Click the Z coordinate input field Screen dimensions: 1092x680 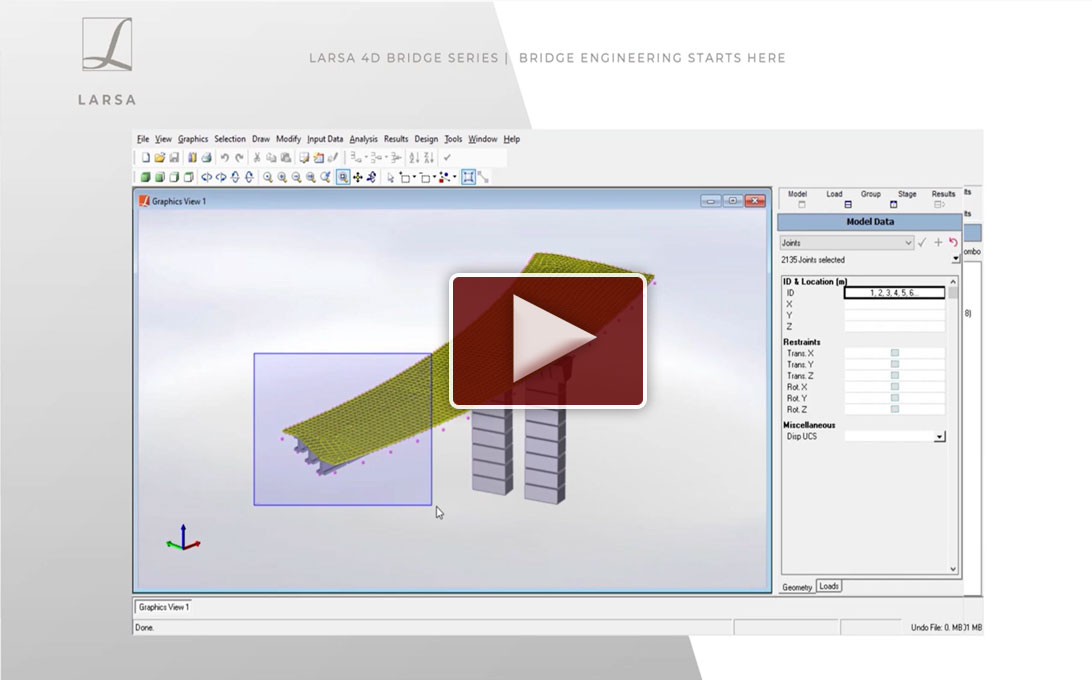895,326
